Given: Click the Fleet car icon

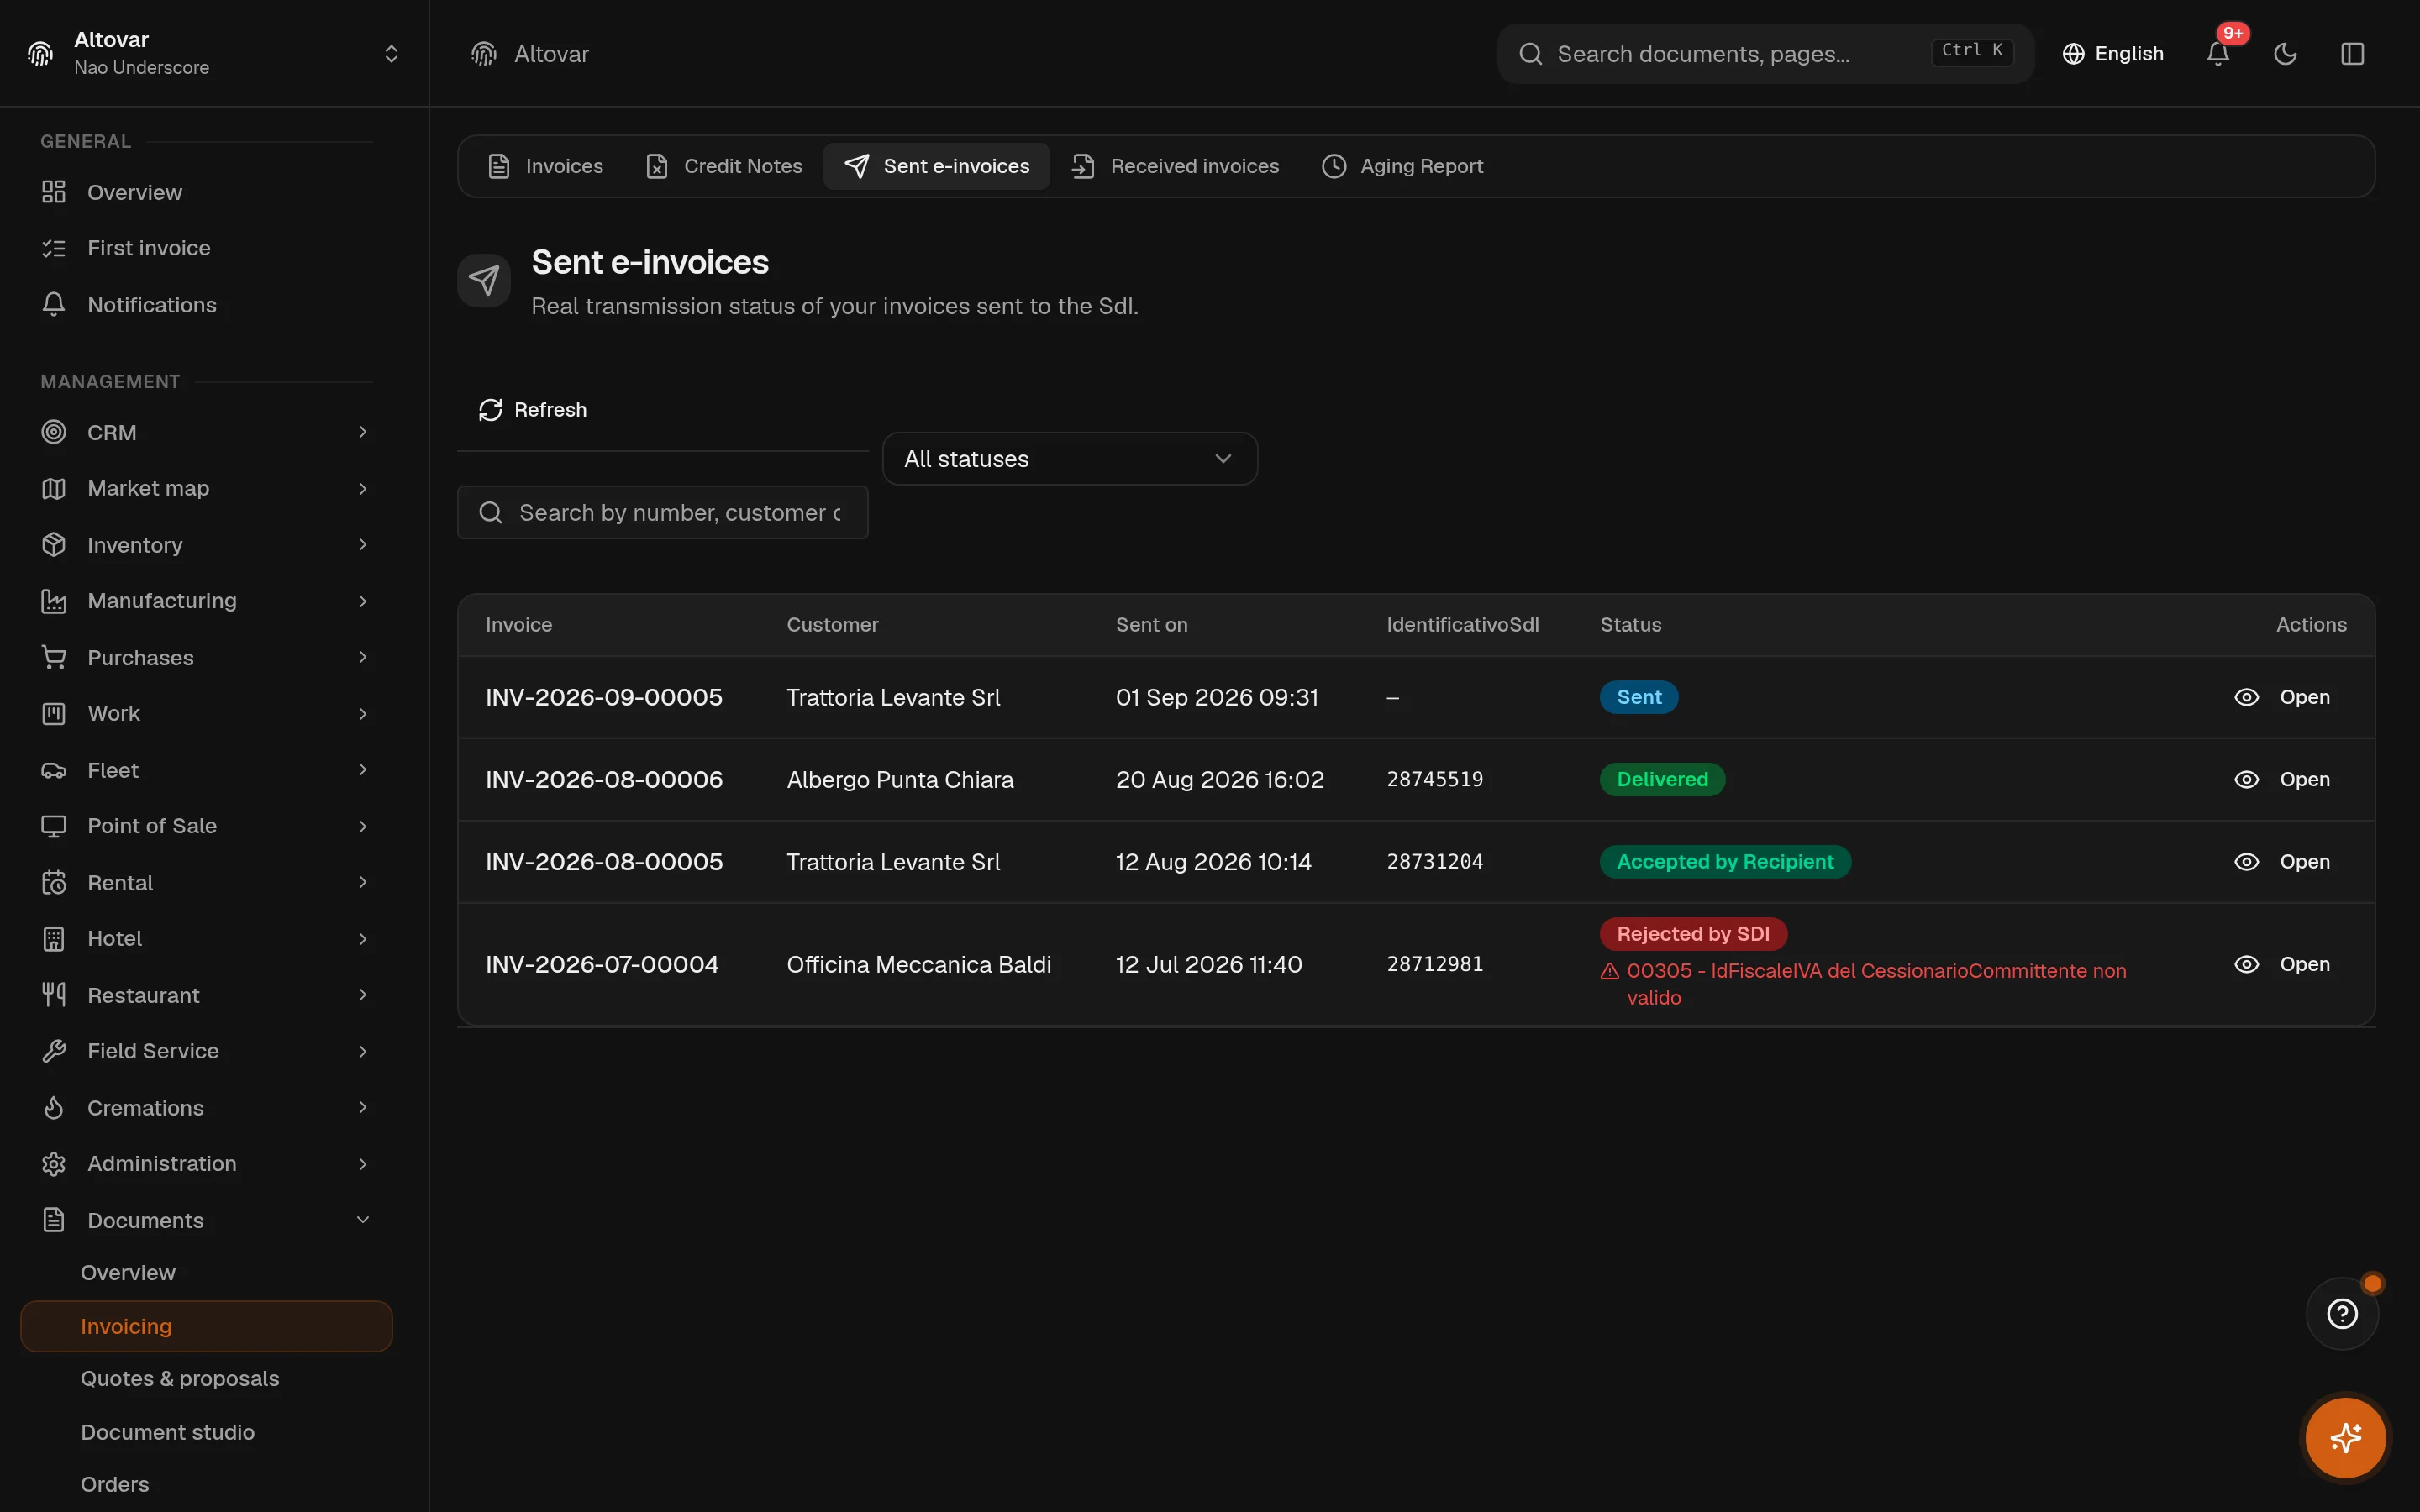Looking at the screenshot, I should pos(54,770).
